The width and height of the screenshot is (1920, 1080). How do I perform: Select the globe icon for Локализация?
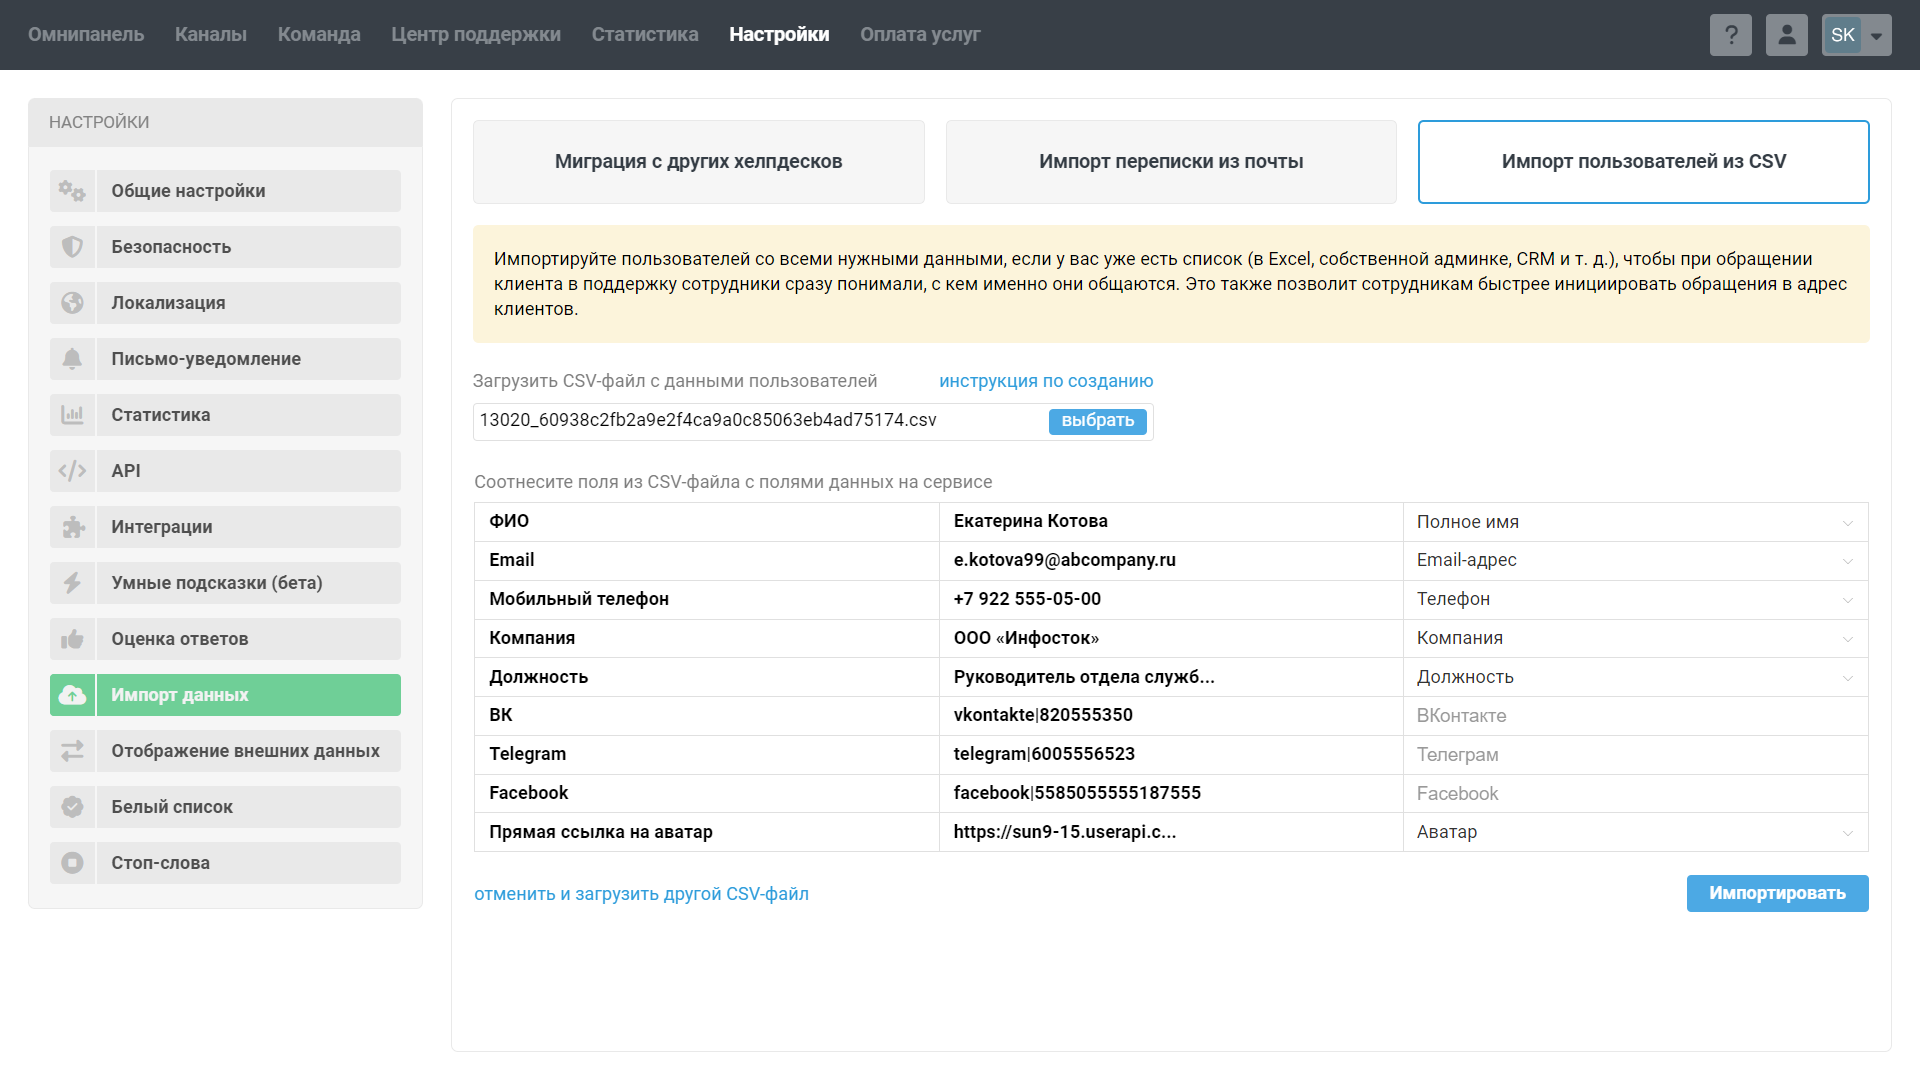click(x=72, y=303)
